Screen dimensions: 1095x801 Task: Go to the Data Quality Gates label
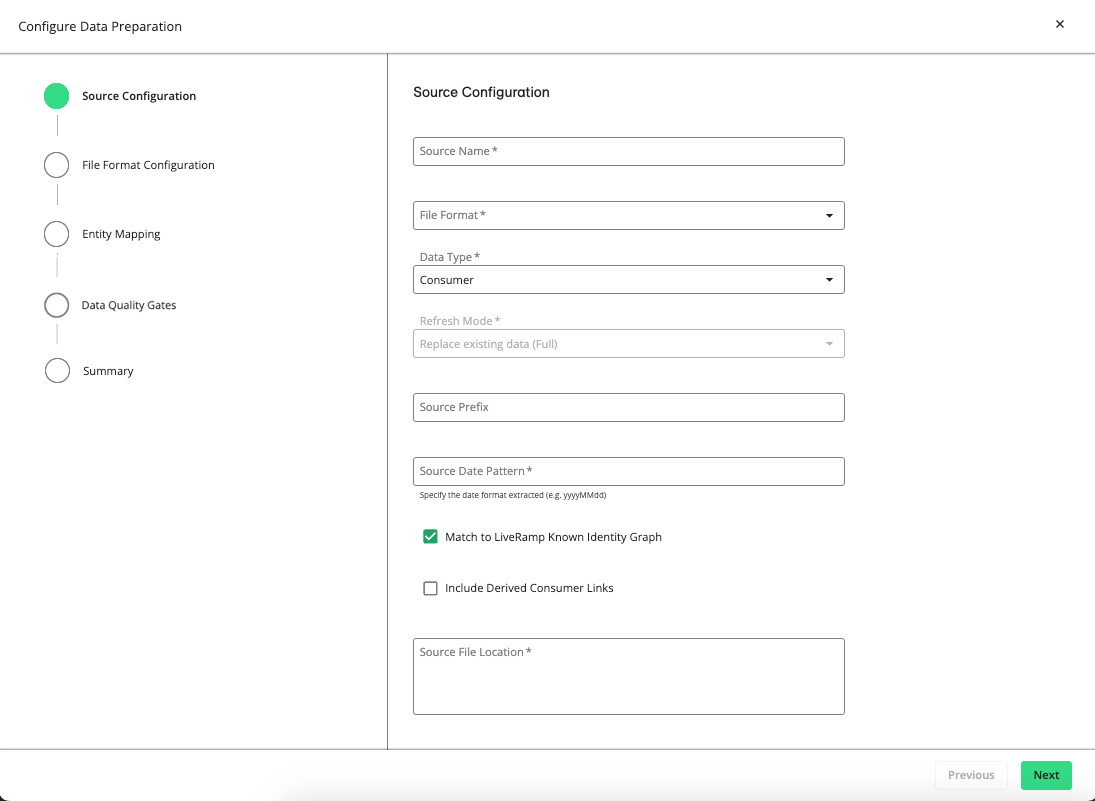click(x=128, y=305)
